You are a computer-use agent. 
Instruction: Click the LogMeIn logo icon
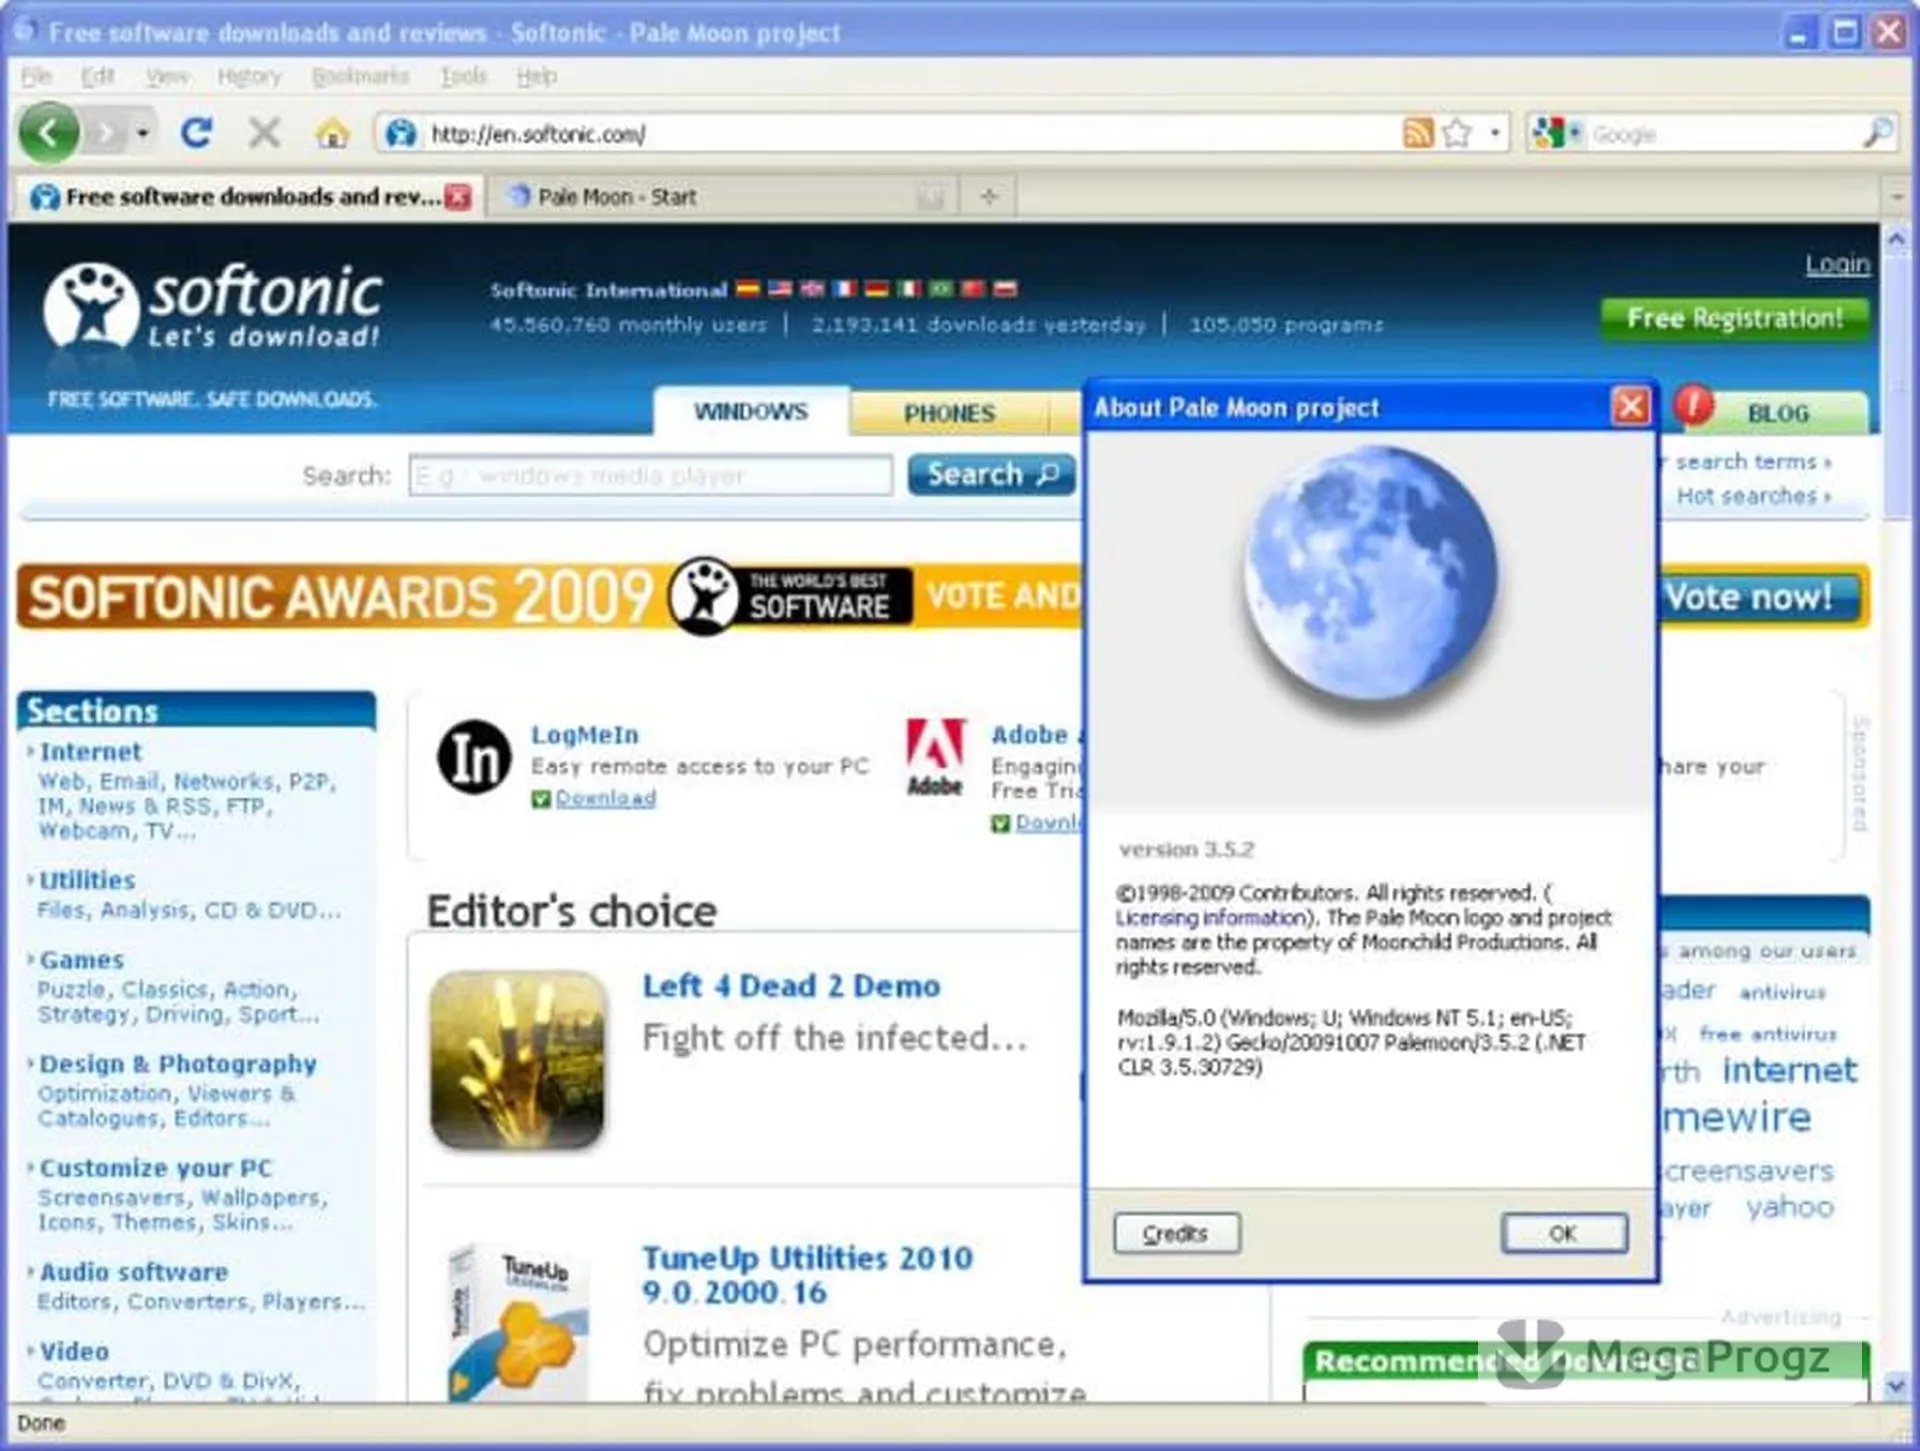coord(474,757)
